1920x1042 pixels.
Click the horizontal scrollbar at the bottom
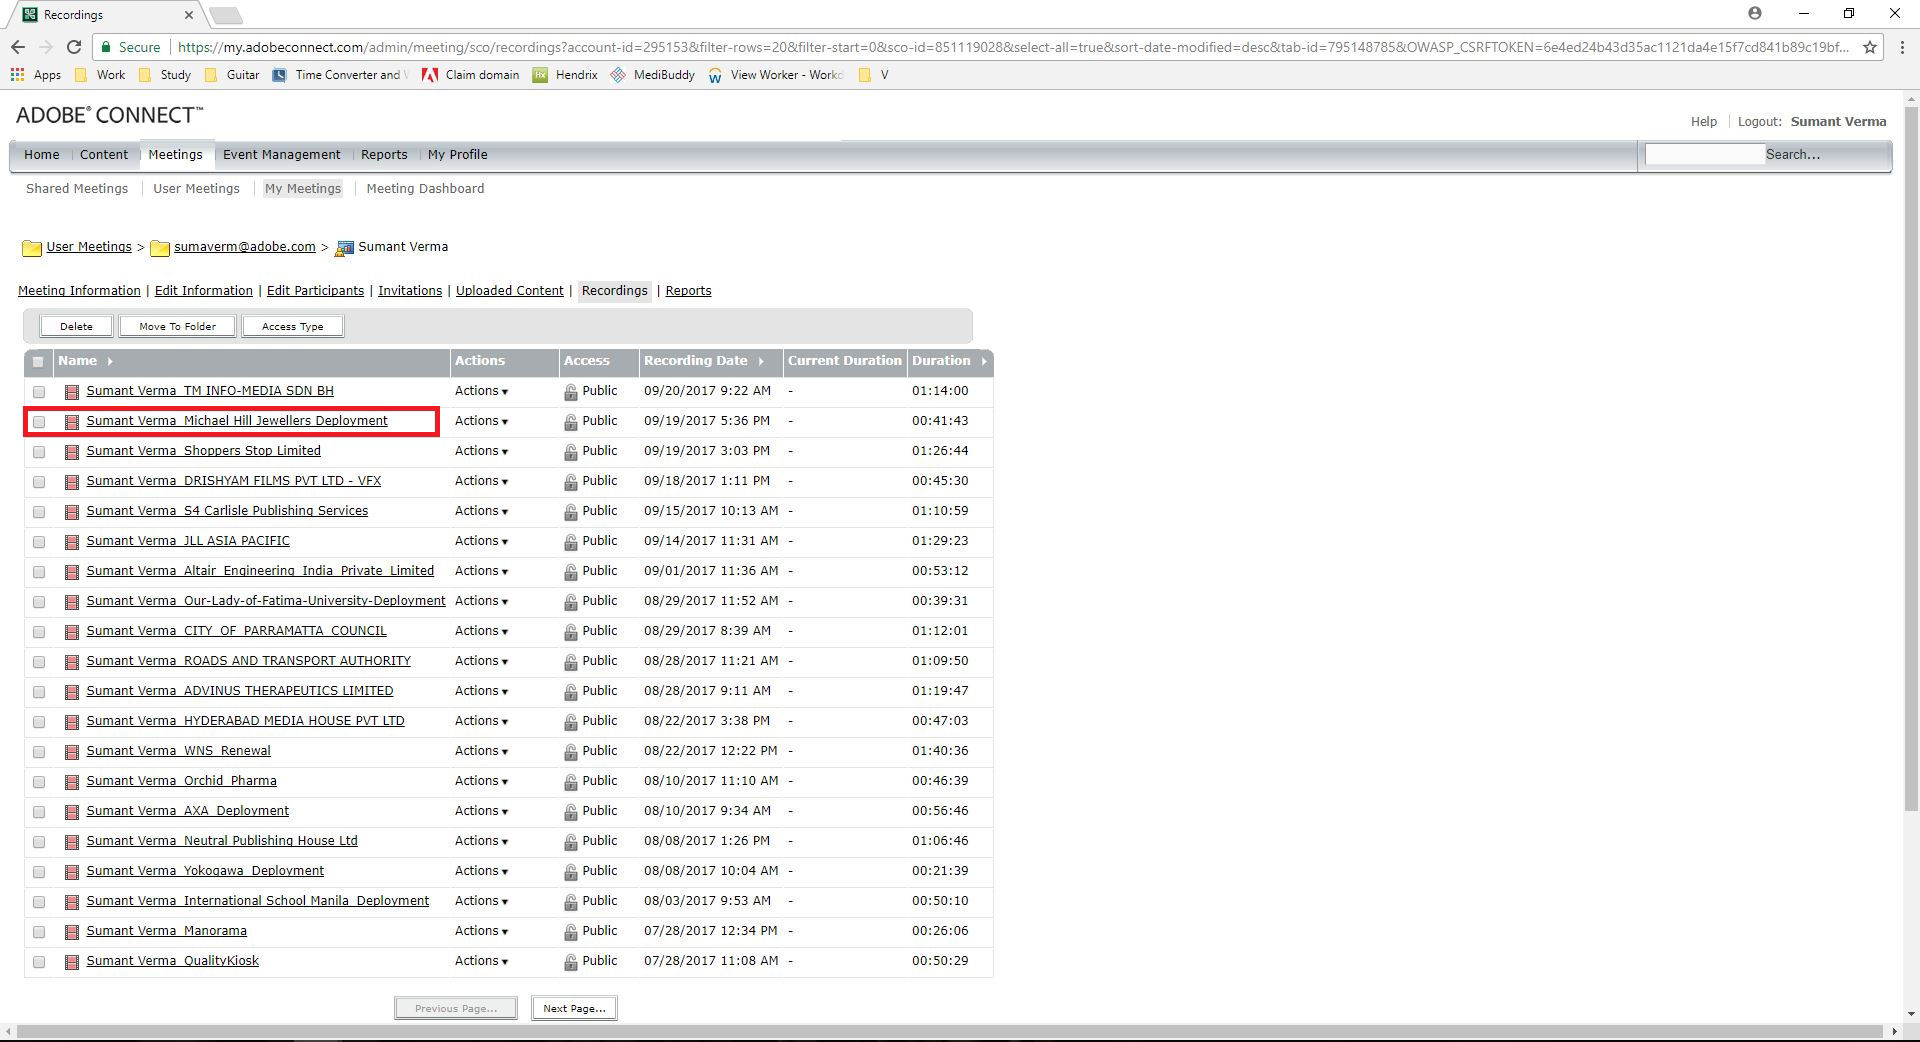point(950,1031)
